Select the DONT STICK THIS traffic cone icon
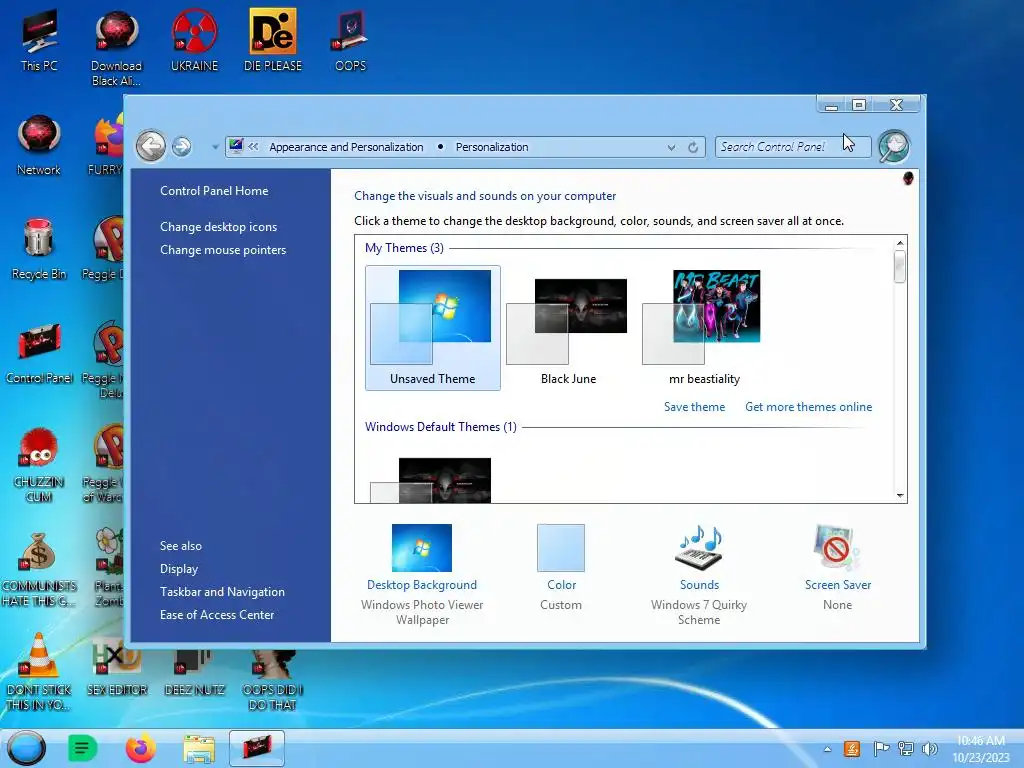This screenshot has height=768, width=1024. click(x=39, y=673)
